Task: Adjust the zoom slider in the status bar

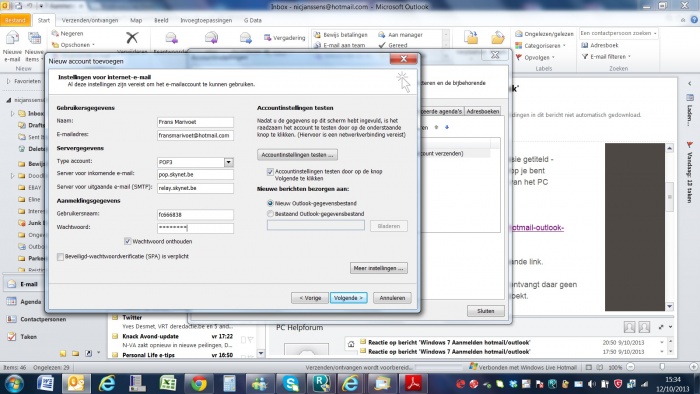Action: click(x=662, y=367)
